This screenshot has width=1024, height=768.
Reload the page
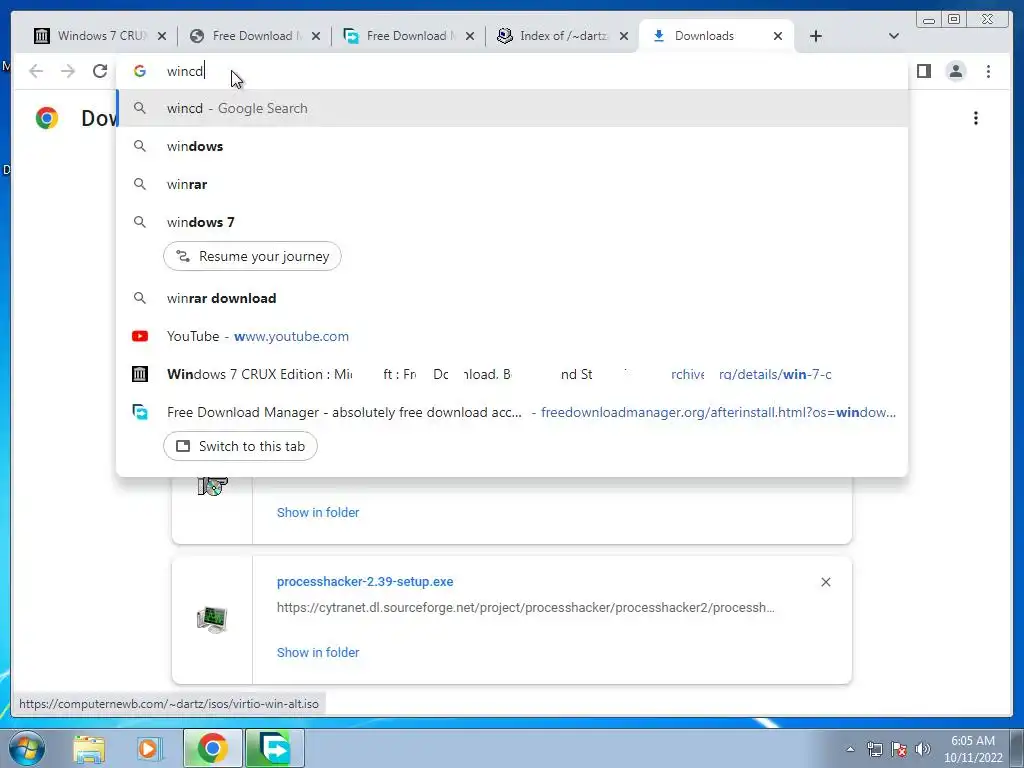(100, 71)
